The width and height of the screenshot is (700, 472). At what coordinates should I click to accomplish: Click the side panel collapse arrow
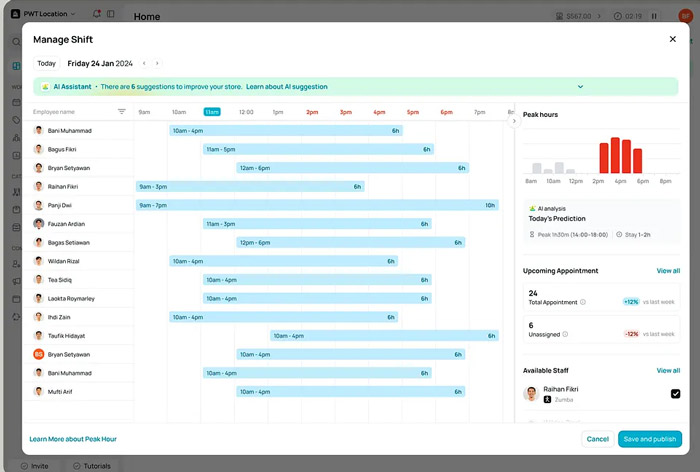514,121
